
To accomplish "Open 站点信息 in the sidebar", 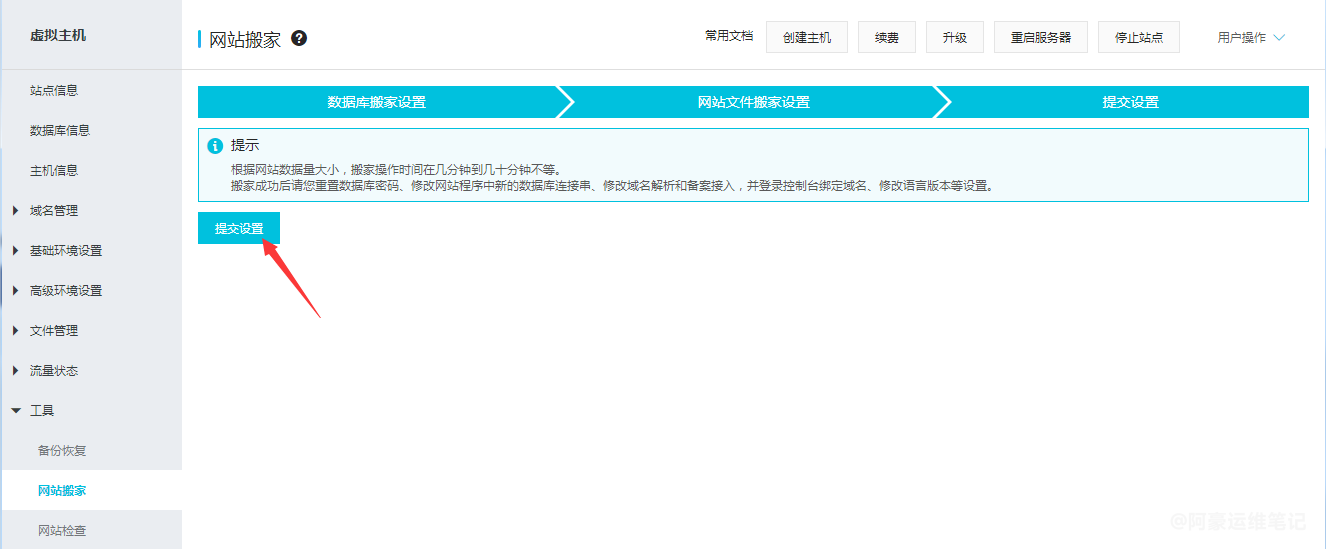I will coord(54,90).
